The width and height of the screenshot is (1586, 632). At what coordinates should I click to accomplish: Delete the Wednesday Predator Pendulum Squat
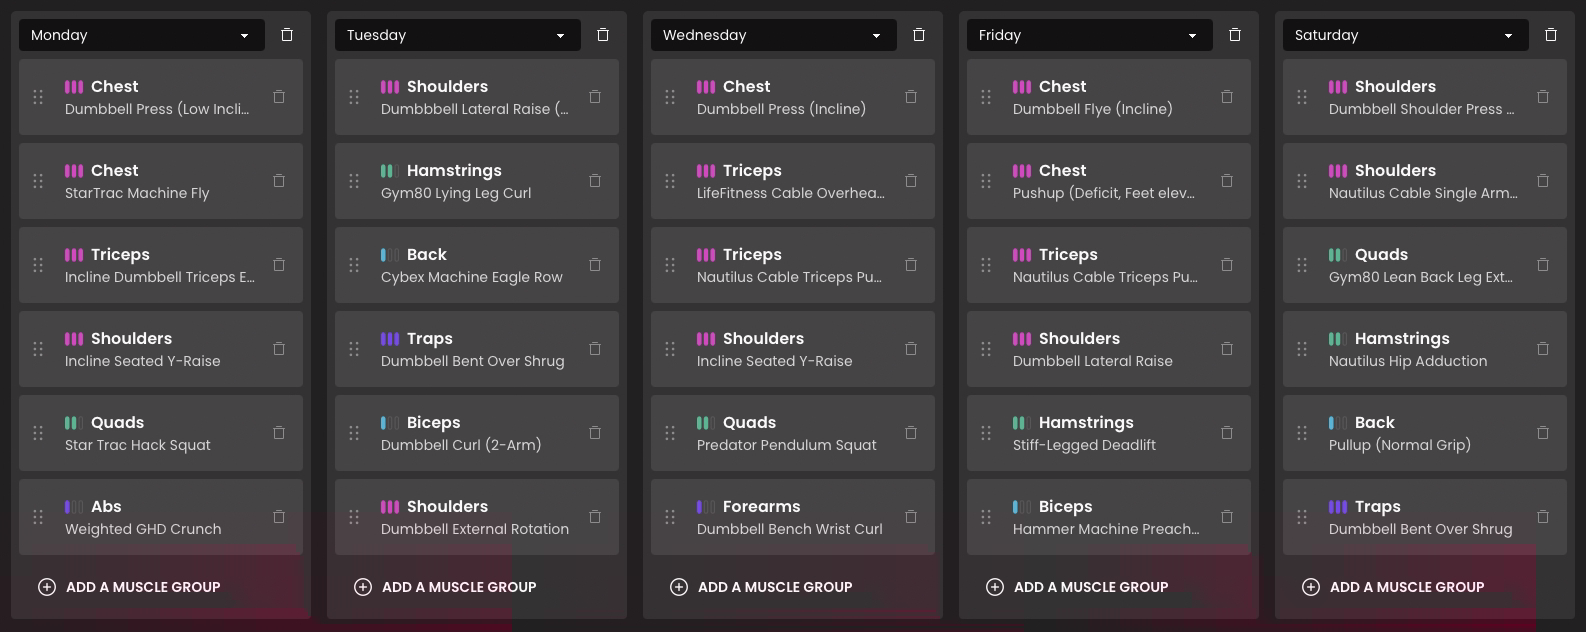(911, 433)
